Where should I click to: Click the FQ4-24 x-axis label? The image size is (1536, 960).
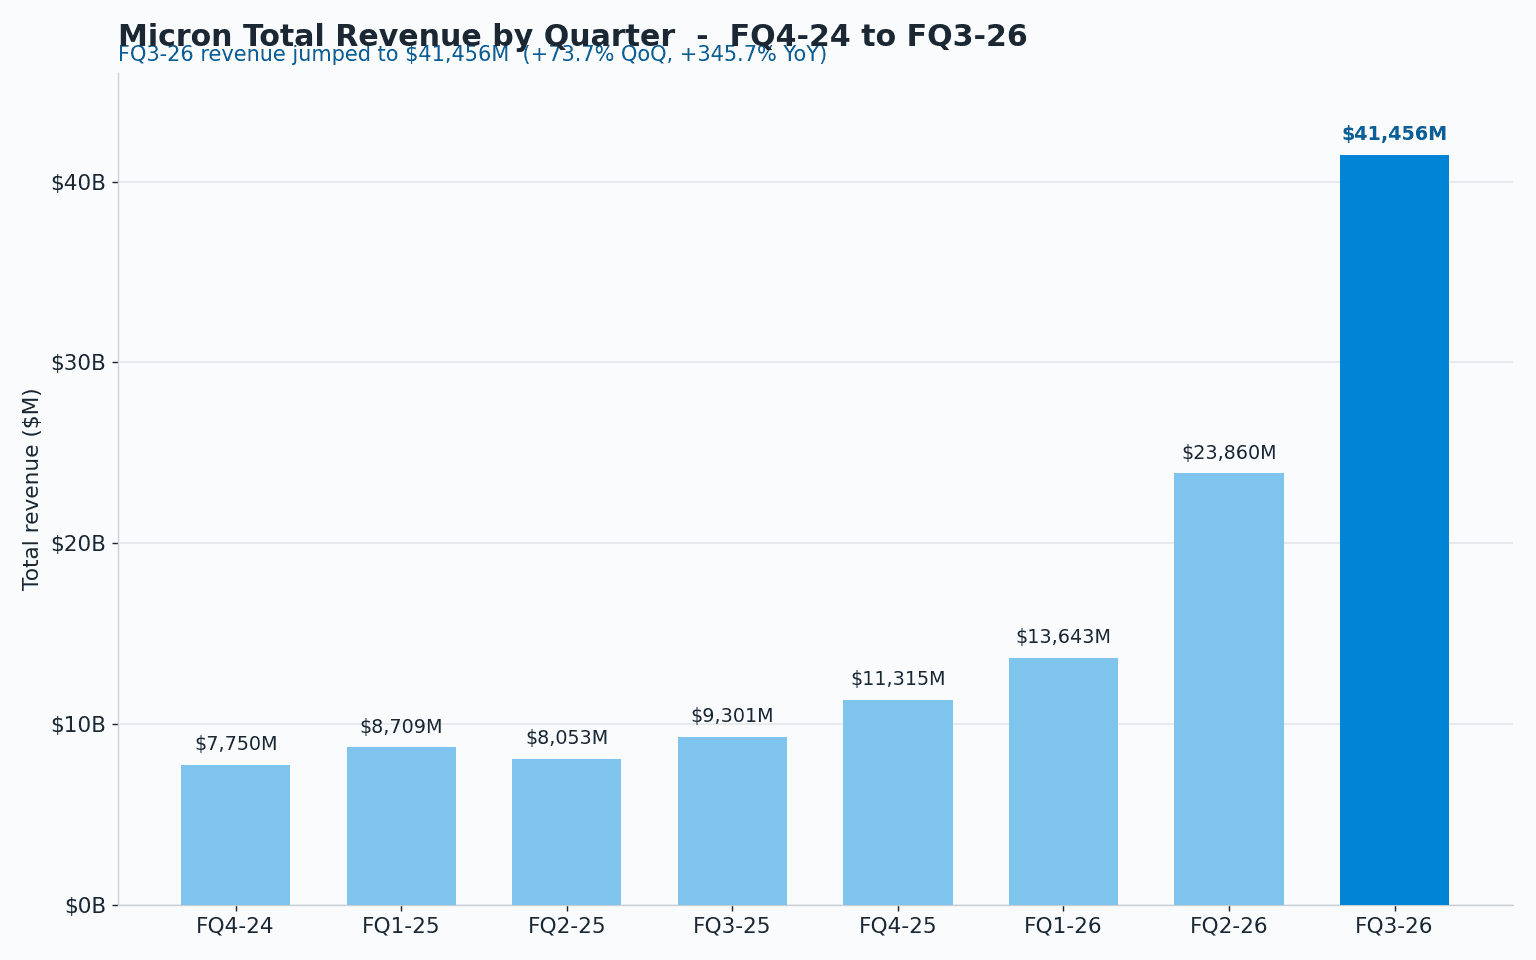235,926
